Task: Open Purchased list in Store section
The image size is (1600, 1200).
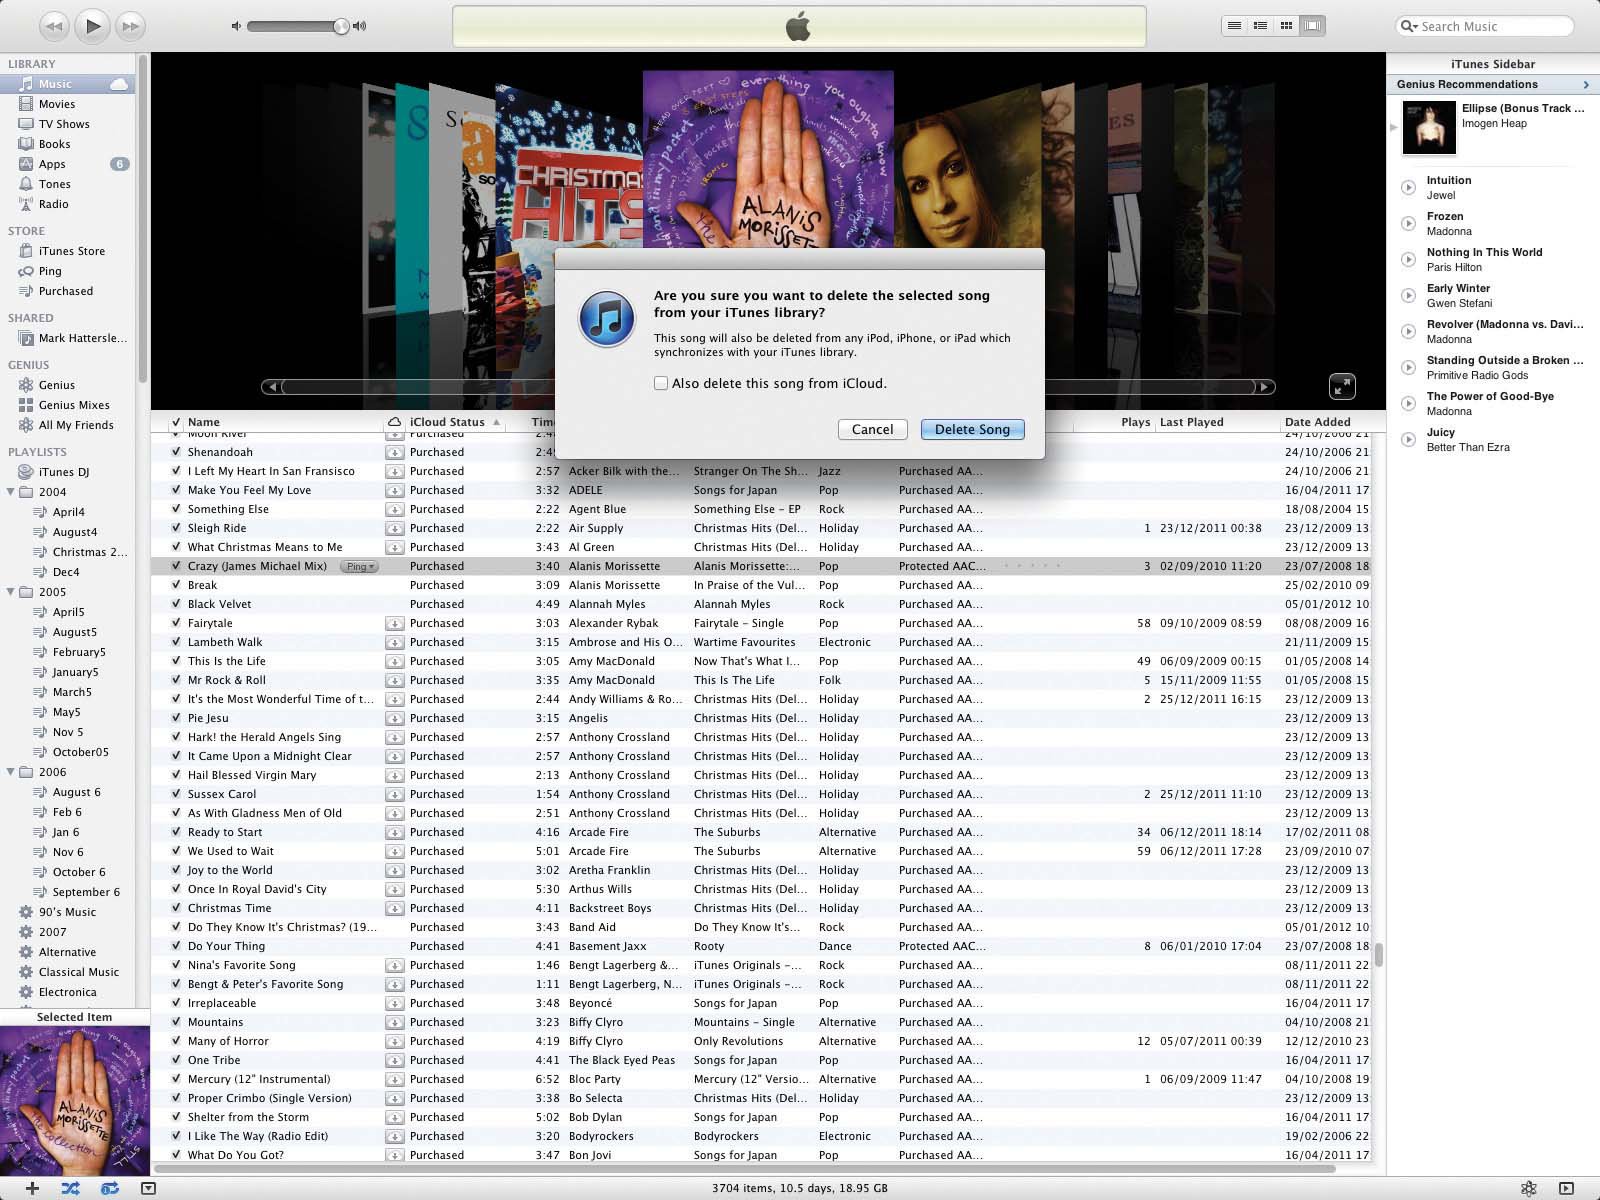Action: coord(65,291)
